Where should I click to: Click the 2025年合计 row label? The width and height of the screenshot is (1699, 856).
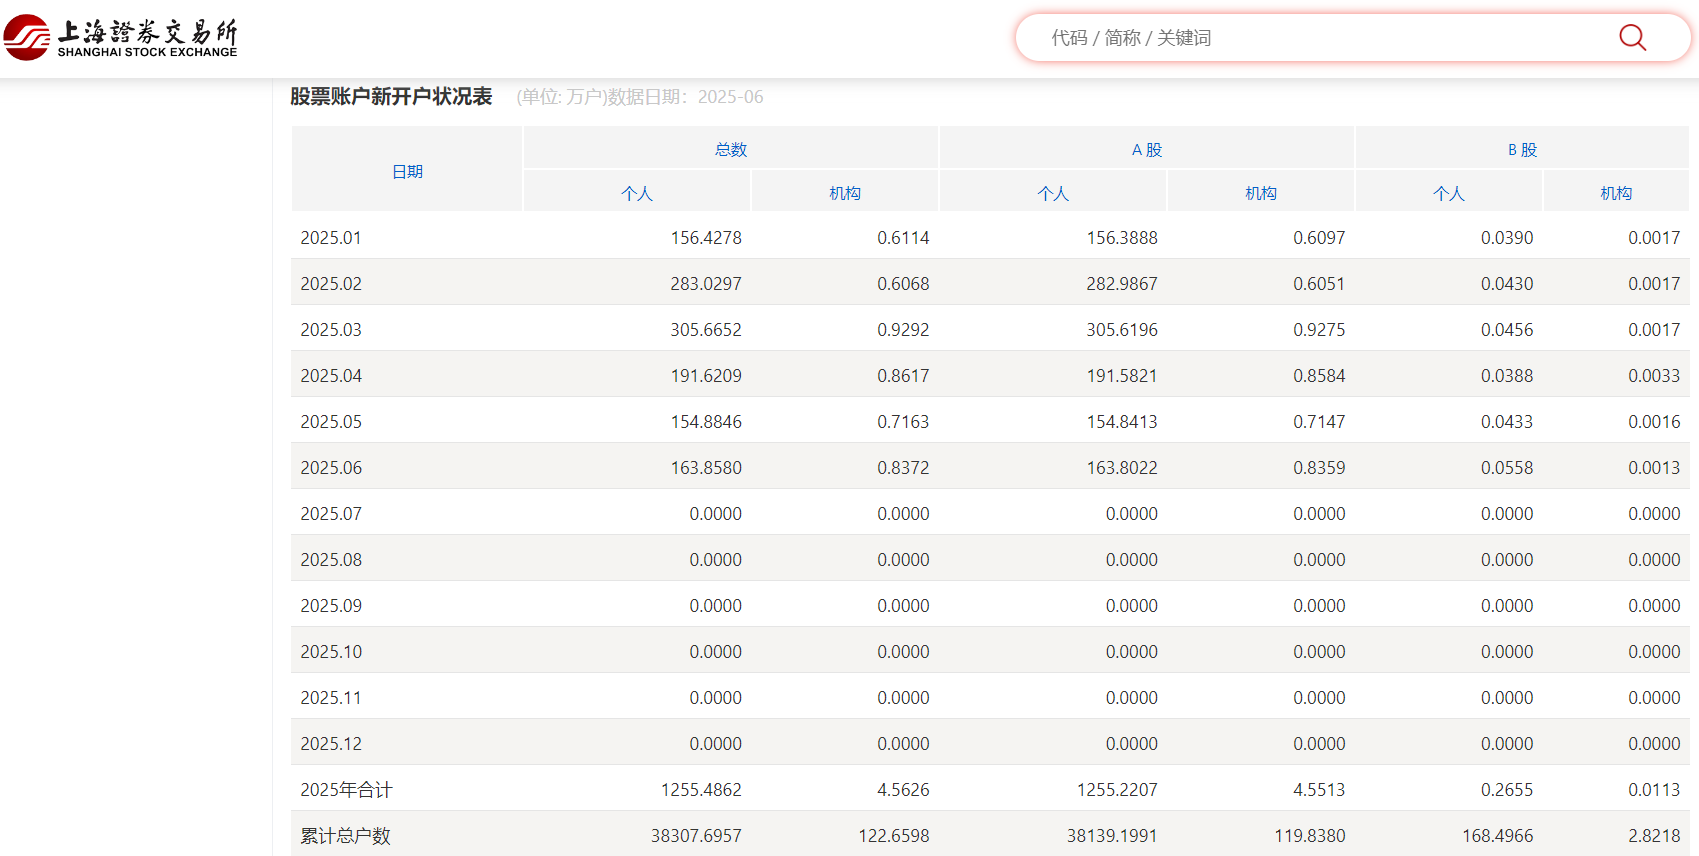click(x=346, y=790)
